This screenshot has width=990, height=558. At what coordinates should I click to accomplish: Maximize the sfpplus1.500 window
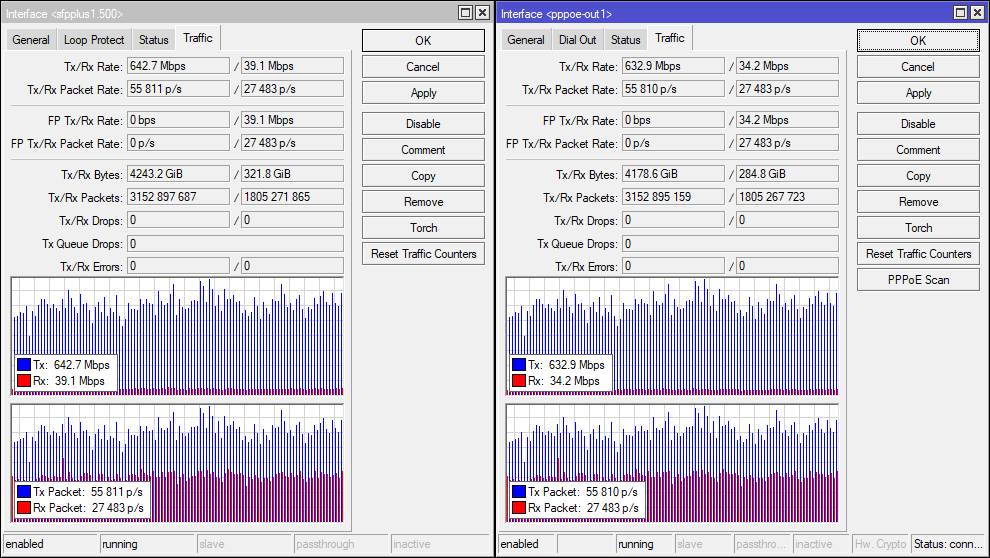coord(465,13)
